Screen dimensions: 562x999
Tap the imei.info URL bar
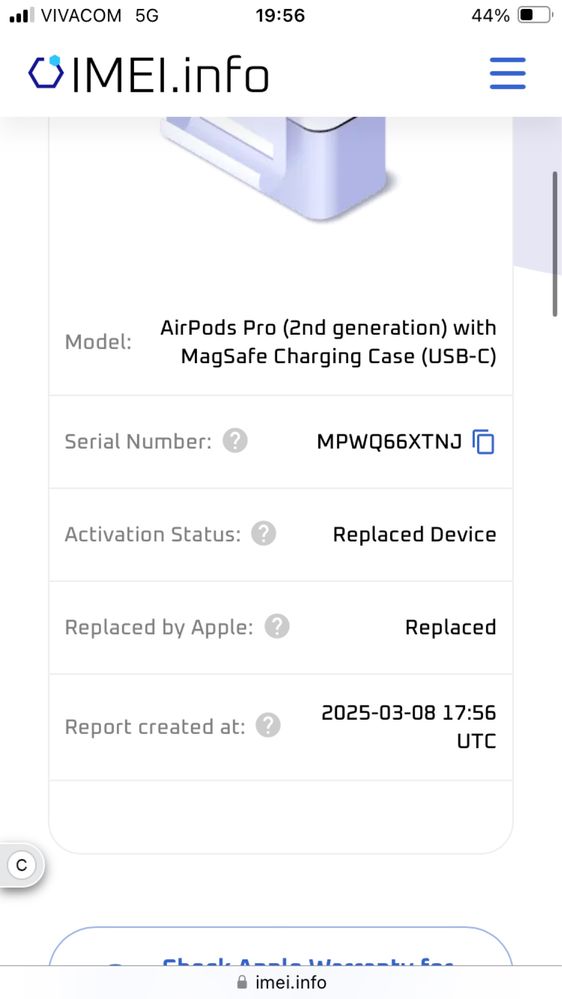pos(281,982)
